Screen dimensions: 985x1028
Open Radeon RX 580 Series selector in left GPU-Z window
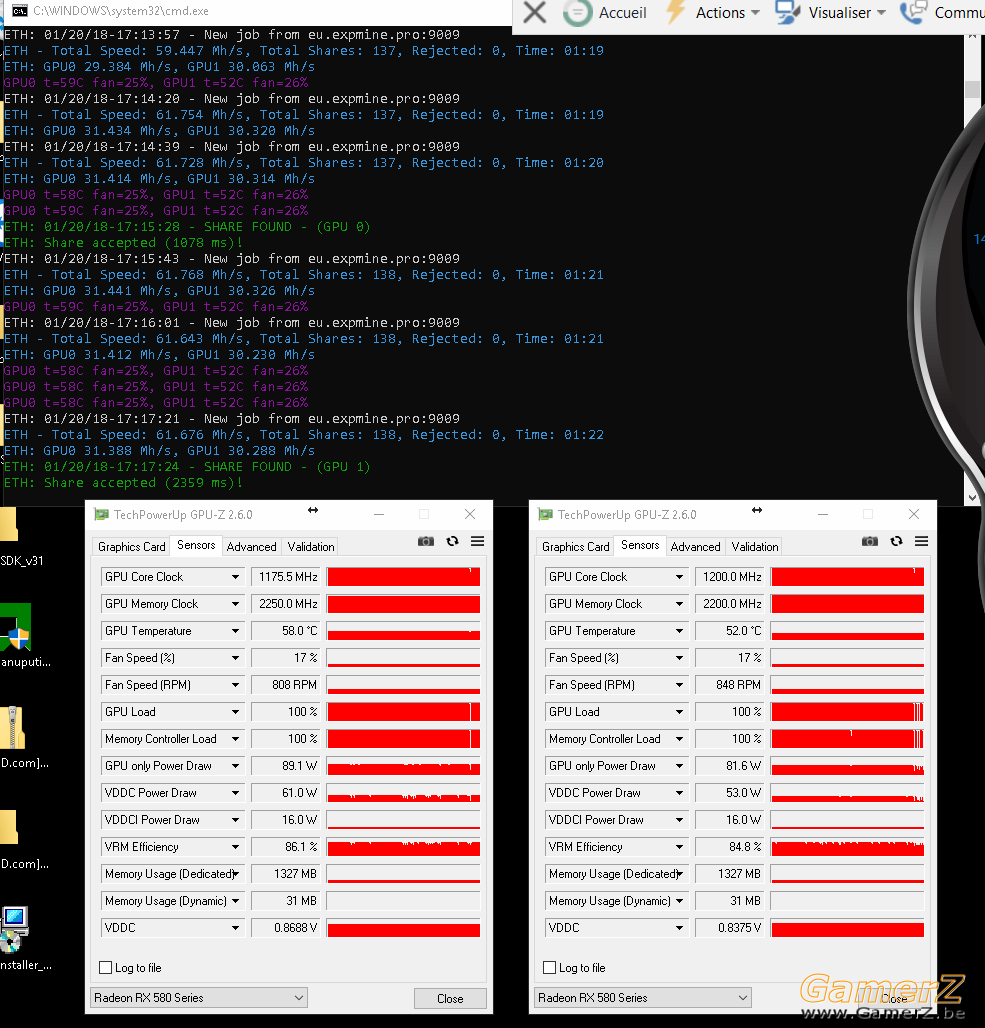point(199,998)
